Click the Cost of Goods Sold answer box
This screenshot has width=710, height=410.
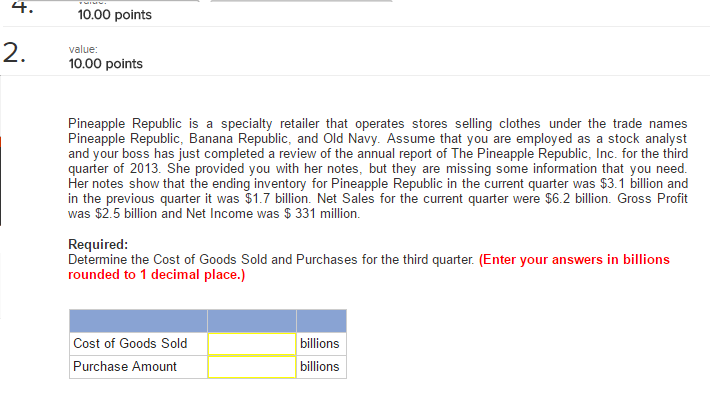(252, 344)
